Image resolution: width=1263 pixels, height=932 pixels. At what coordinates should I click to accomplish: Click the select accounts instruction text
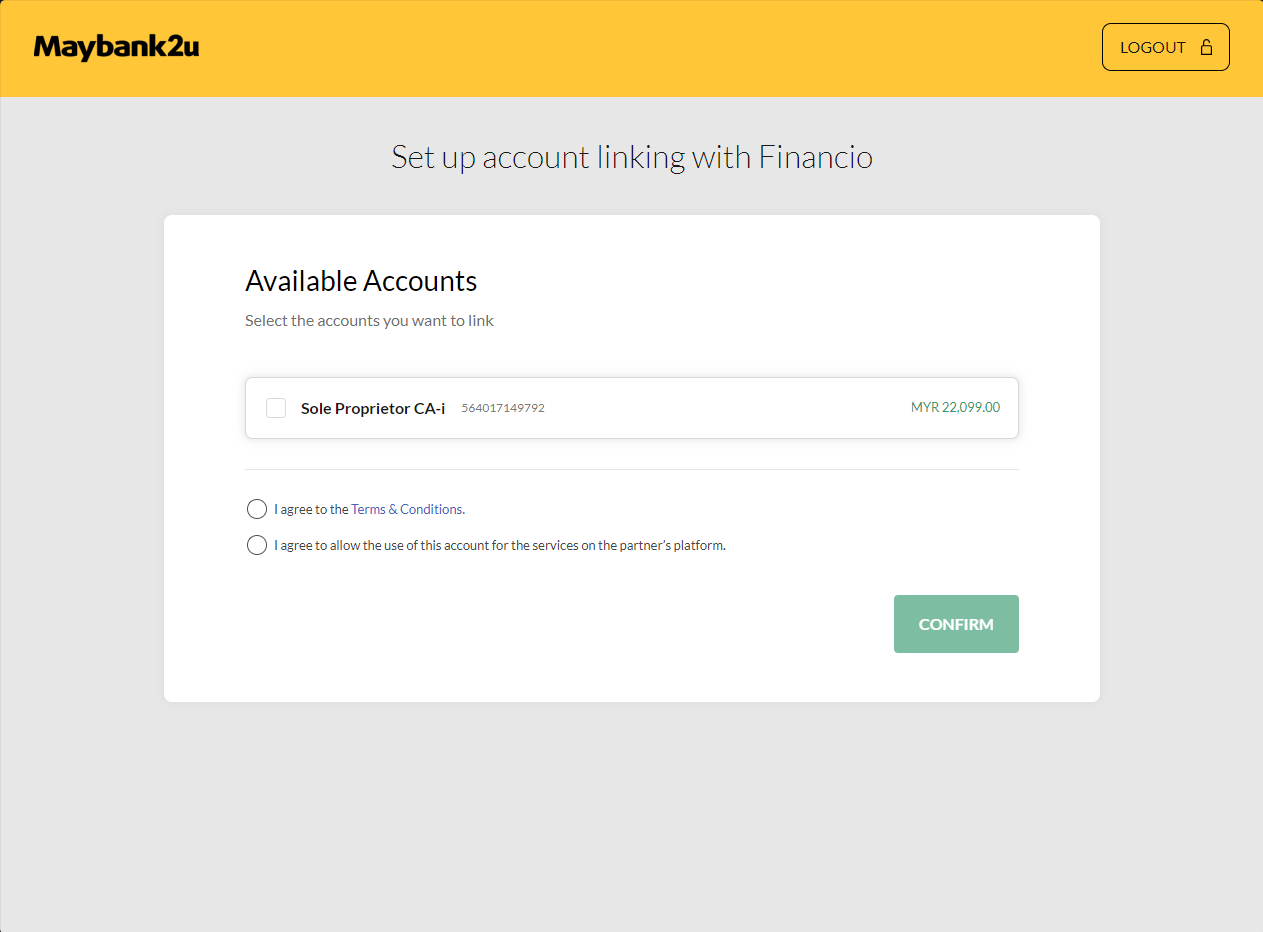point(369,320)
